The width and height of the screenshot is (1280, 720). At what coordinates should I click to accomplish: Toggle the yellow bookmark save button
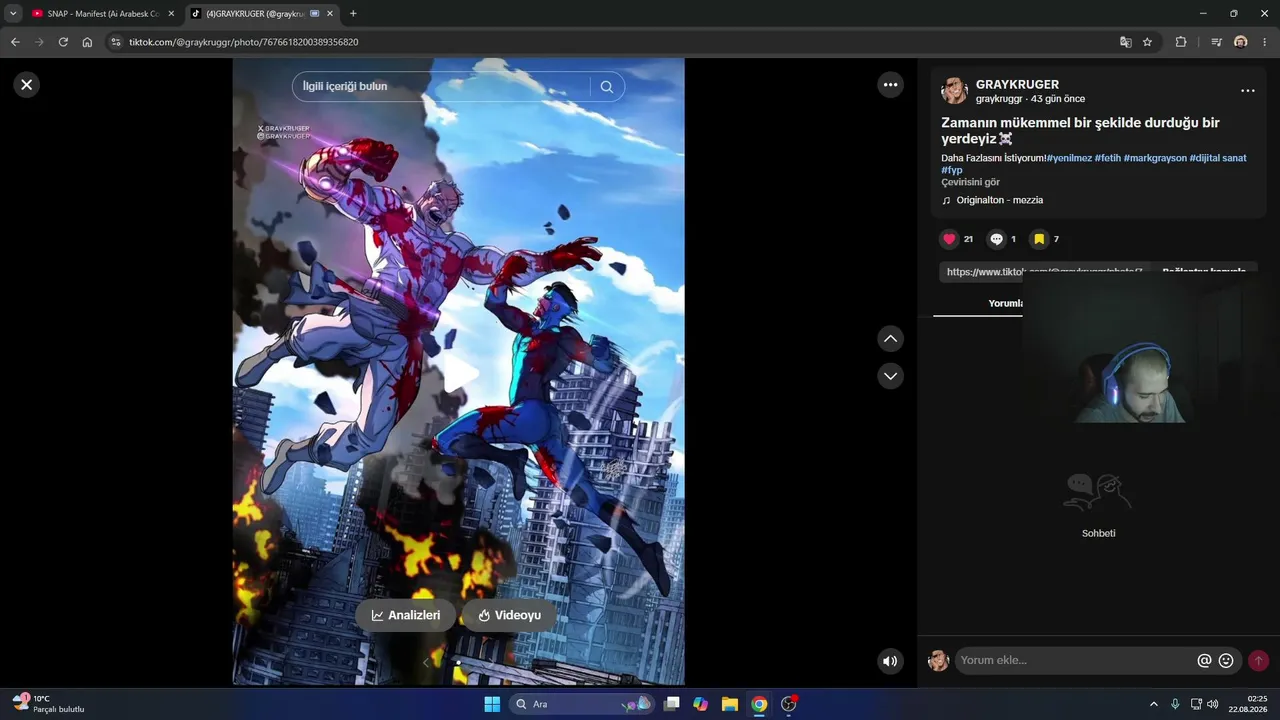click(x=1039, y=239)
